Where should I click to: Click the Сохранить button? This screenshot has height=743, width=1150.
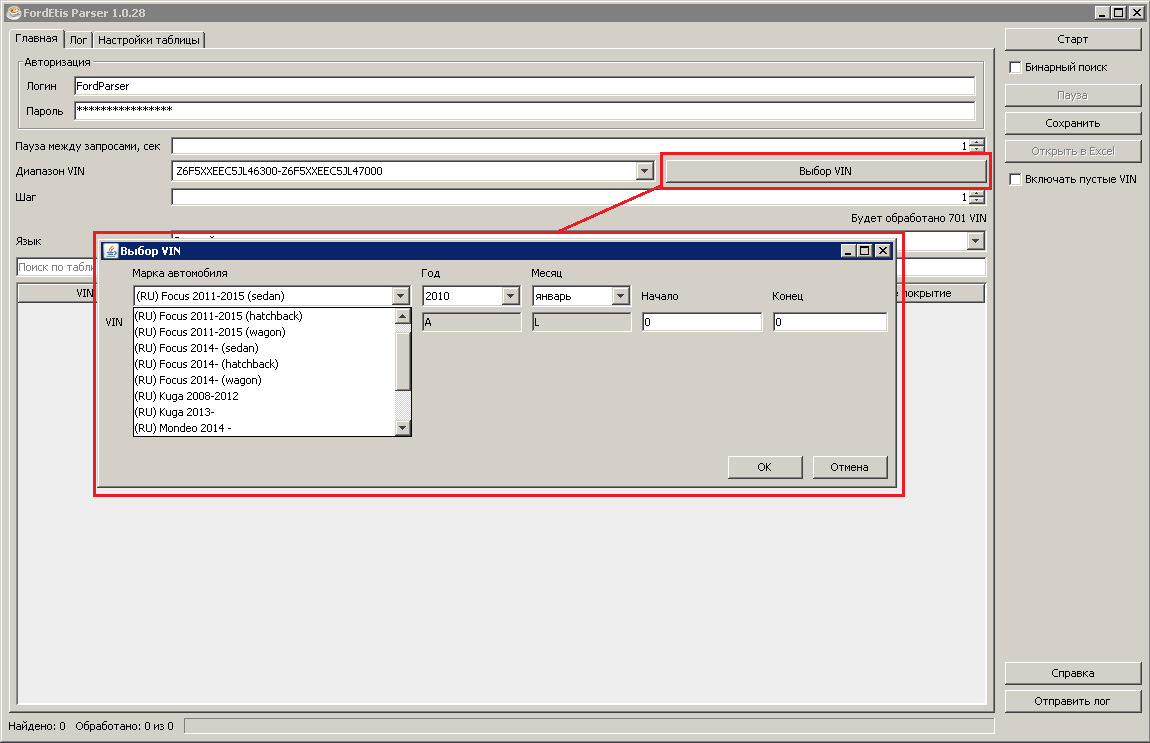pyautogui.click(x=1072, y=123)
